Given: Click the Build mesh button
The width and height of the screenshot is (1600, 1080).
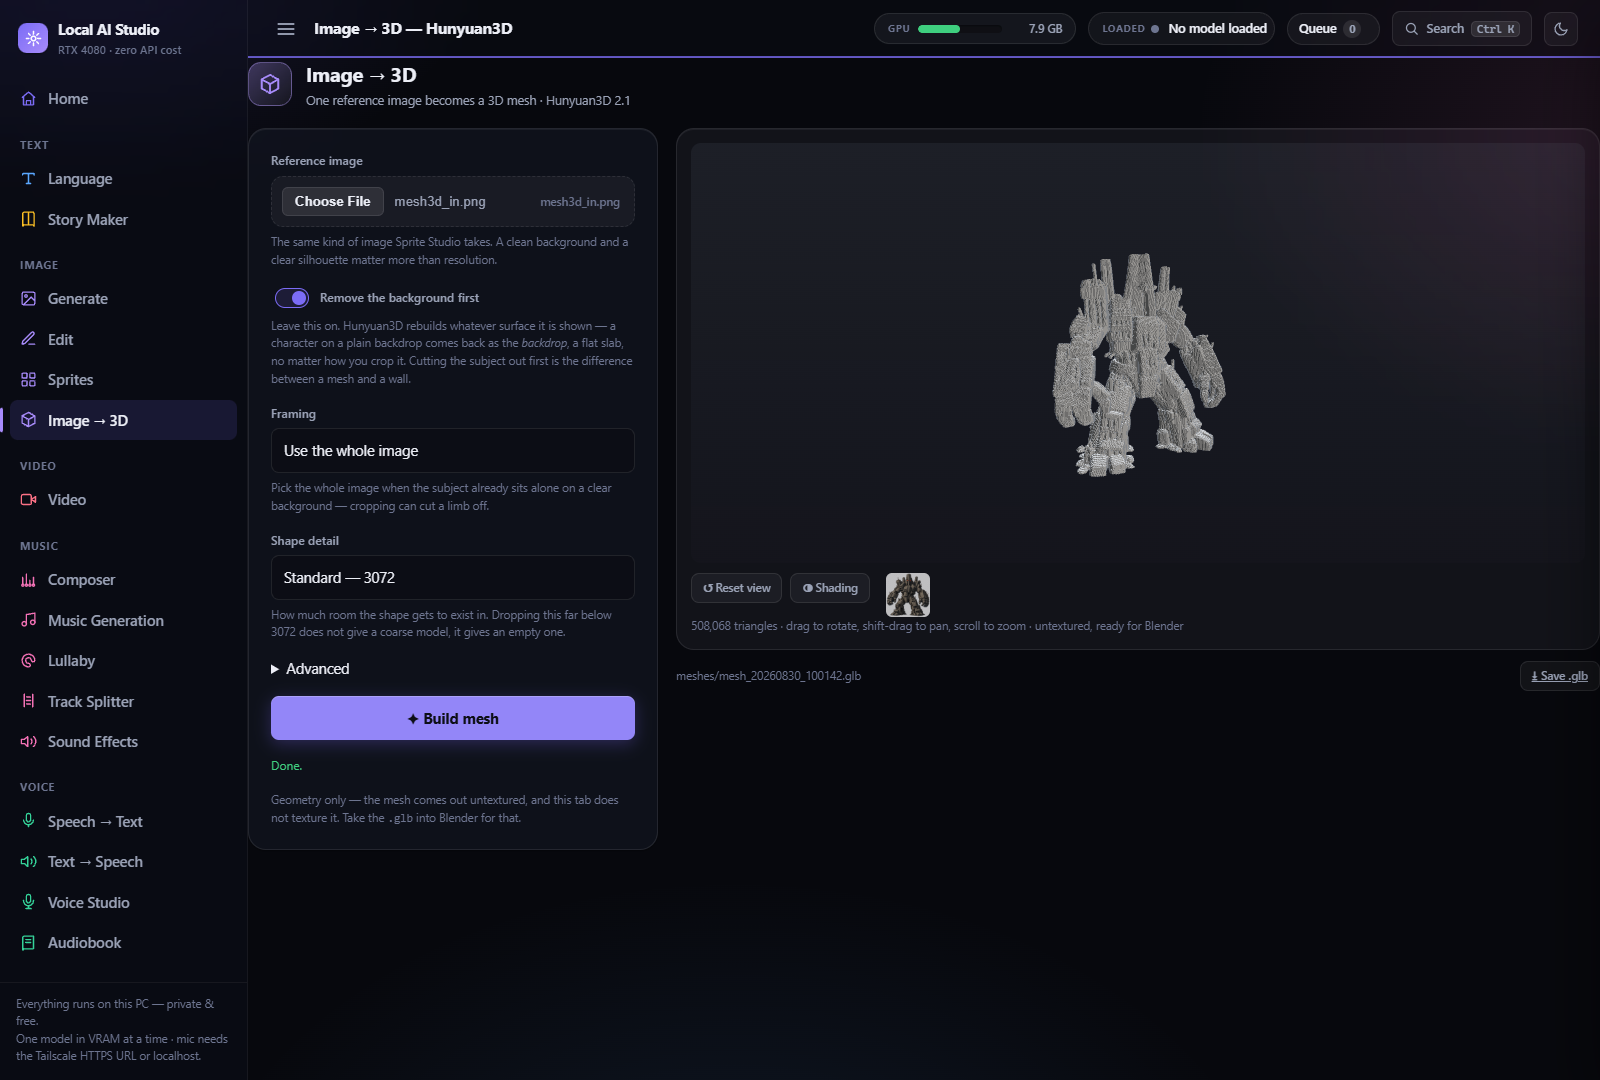Looking at the screenshot, I should 453,718.
